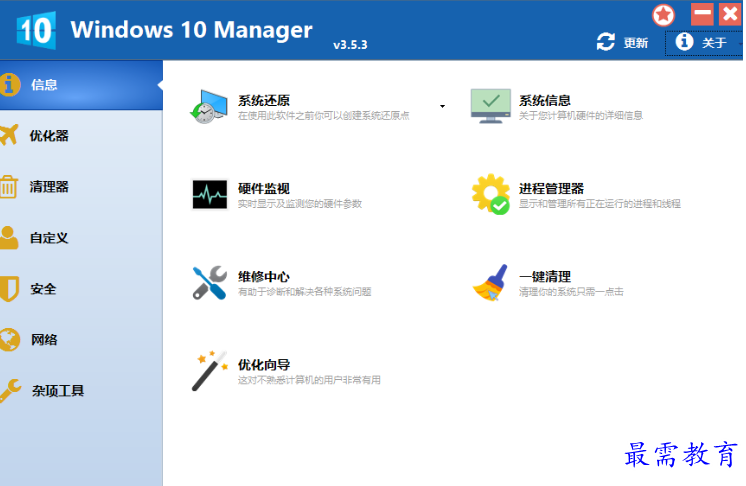Click the 系统还原 monitor clock icon
The image size is (746, 486).
209,107
